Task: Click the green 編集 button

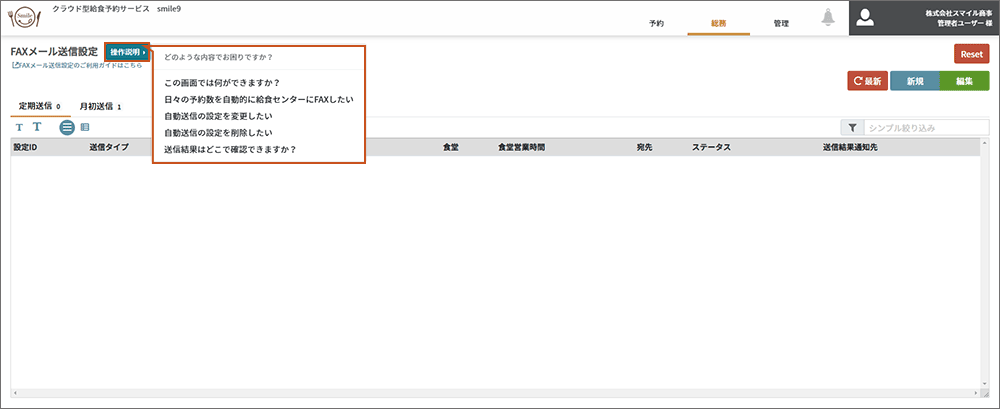Action: [x=964, y=81]
